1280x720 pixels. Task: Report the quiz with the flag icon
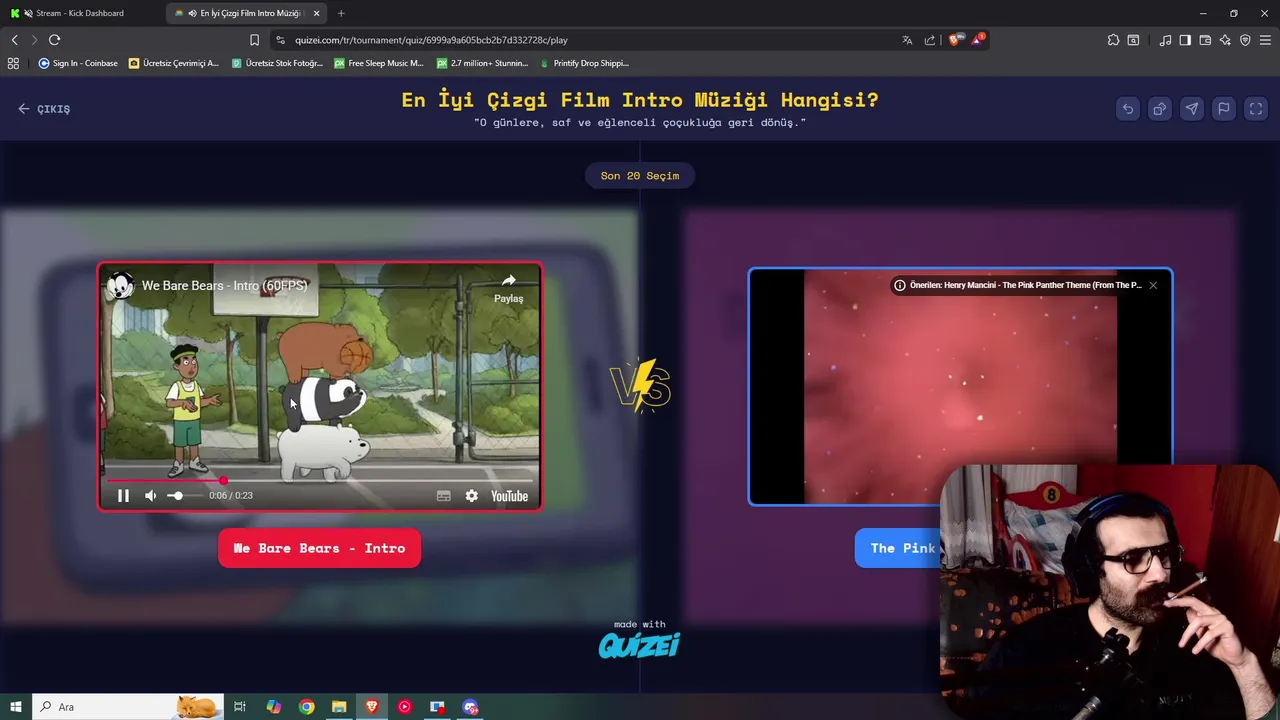[x=1224, y=109]
